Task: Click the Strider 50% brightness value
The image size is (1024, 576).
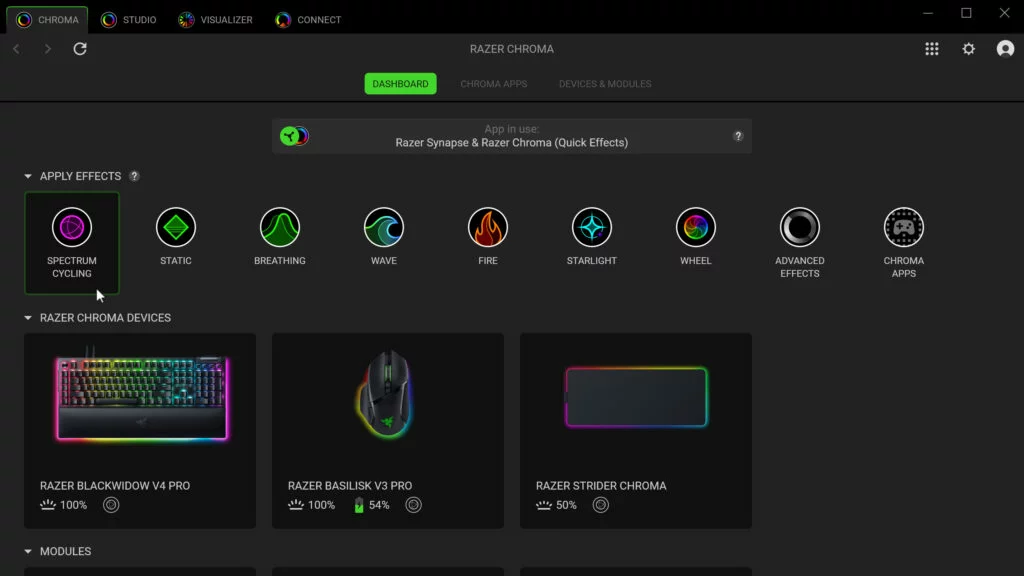Action: click(566, 505)
